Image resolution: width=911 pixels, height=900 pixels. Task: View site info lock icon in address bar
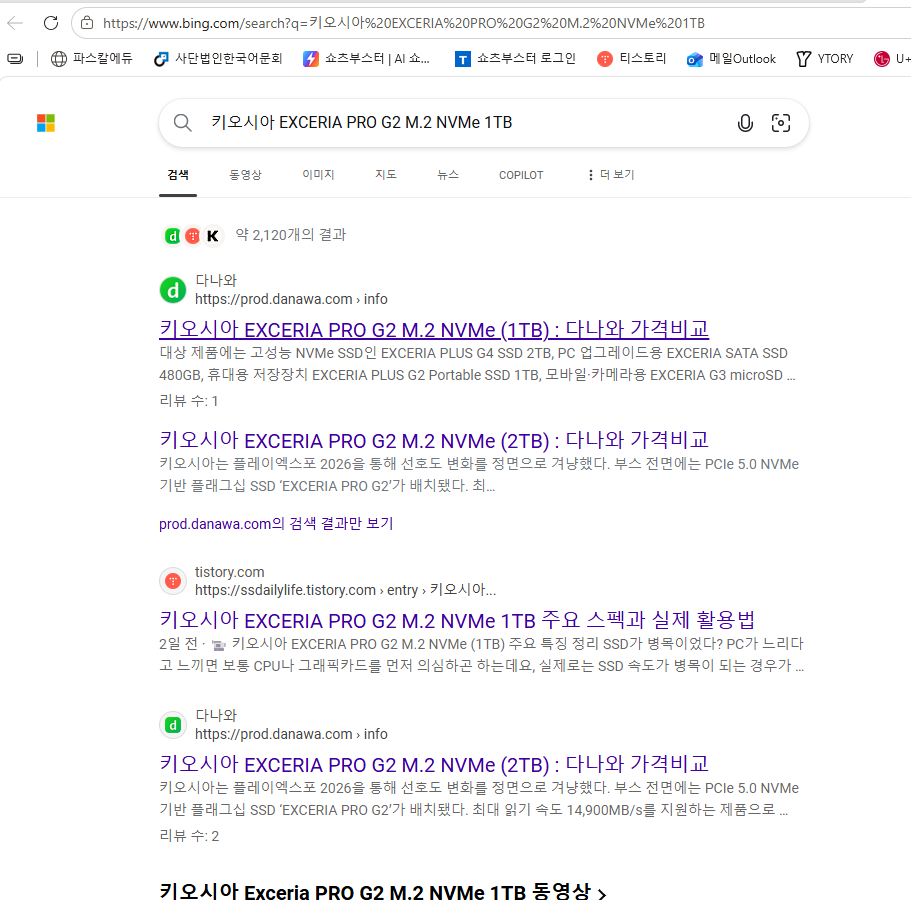pyautogui.click(x=87, y=23)
